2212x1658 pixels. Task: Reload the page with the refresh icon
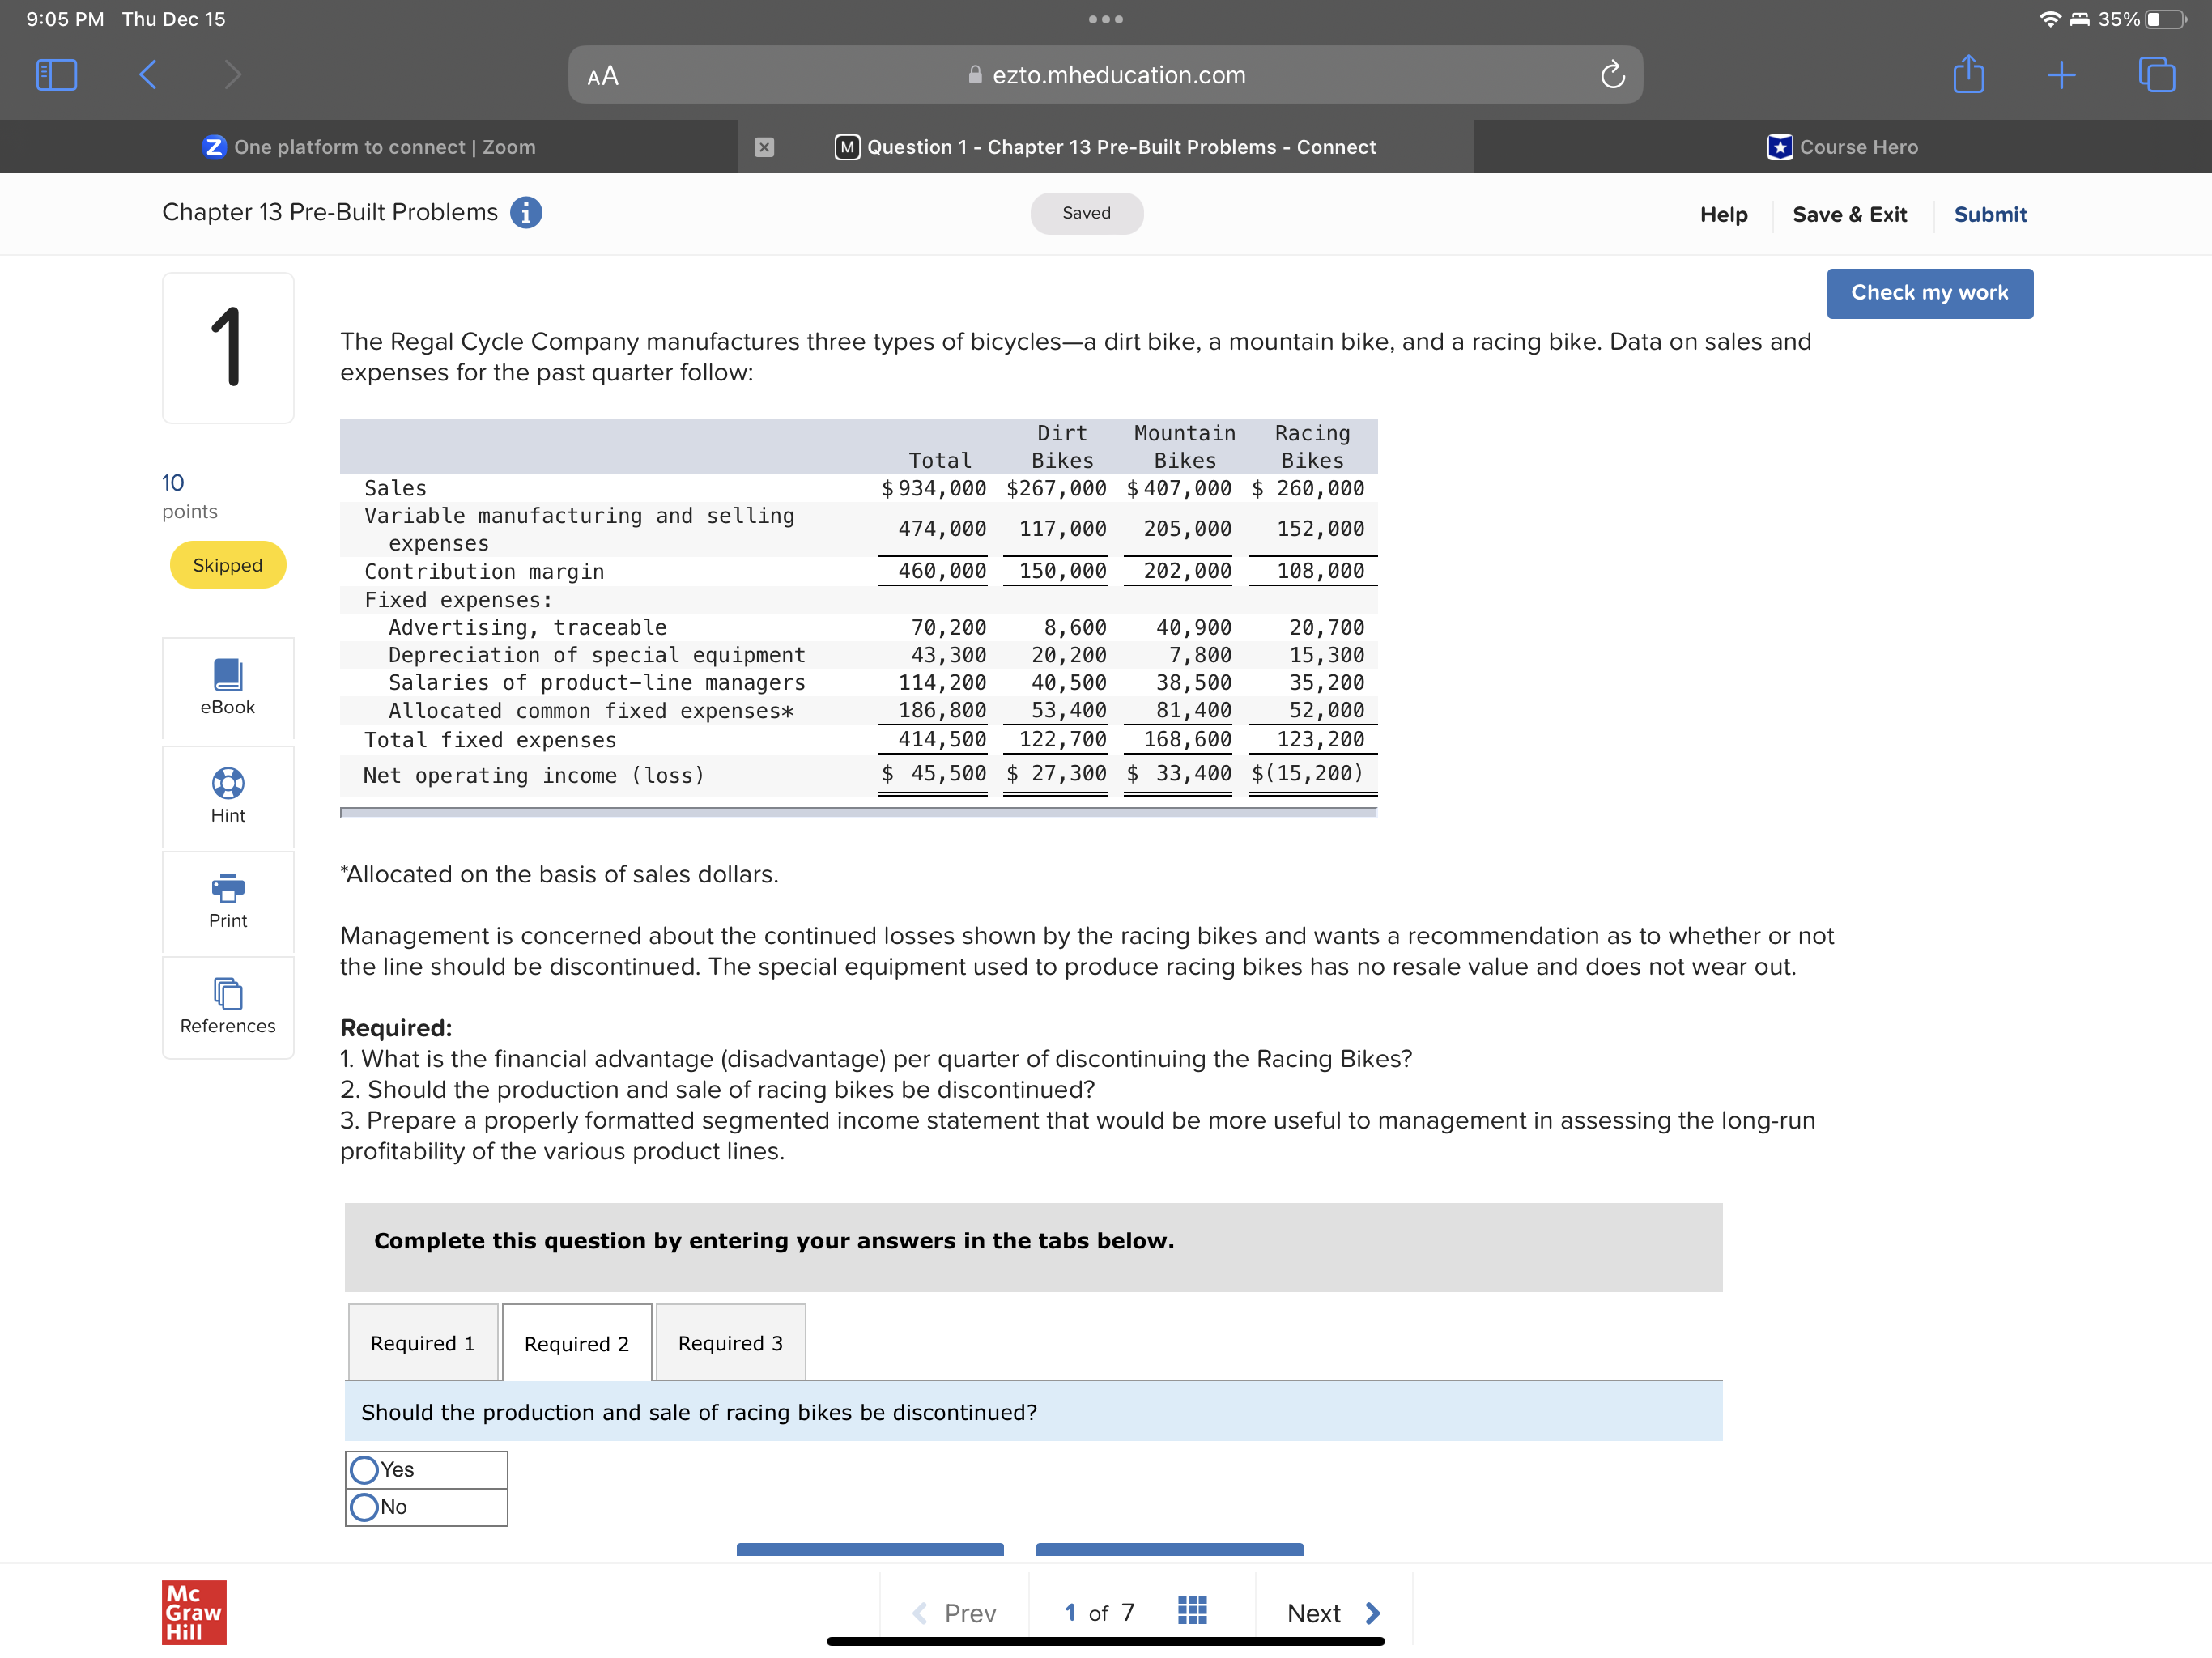[x=1612, y=75]
